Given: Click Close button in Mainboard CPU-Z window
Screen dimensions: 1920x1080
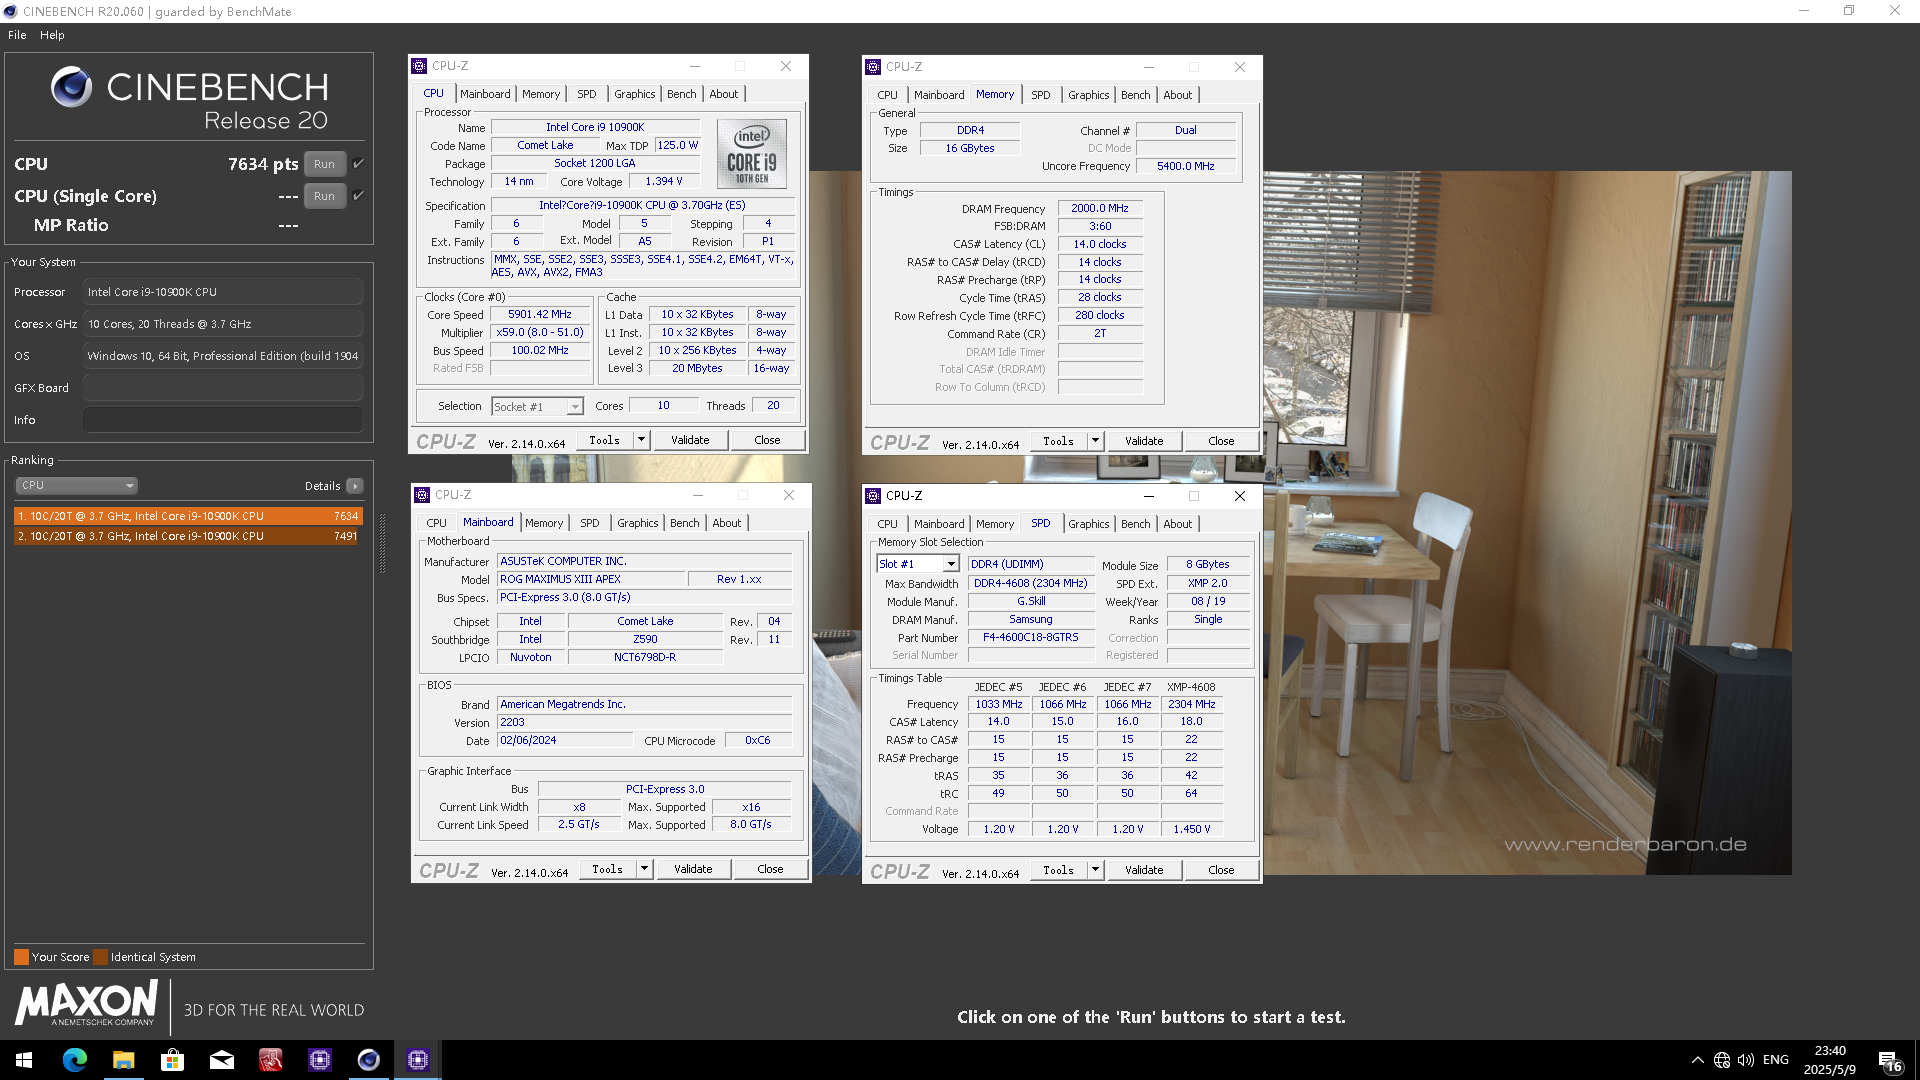Looking at the screenshot, I should click(x=770, y=869).
